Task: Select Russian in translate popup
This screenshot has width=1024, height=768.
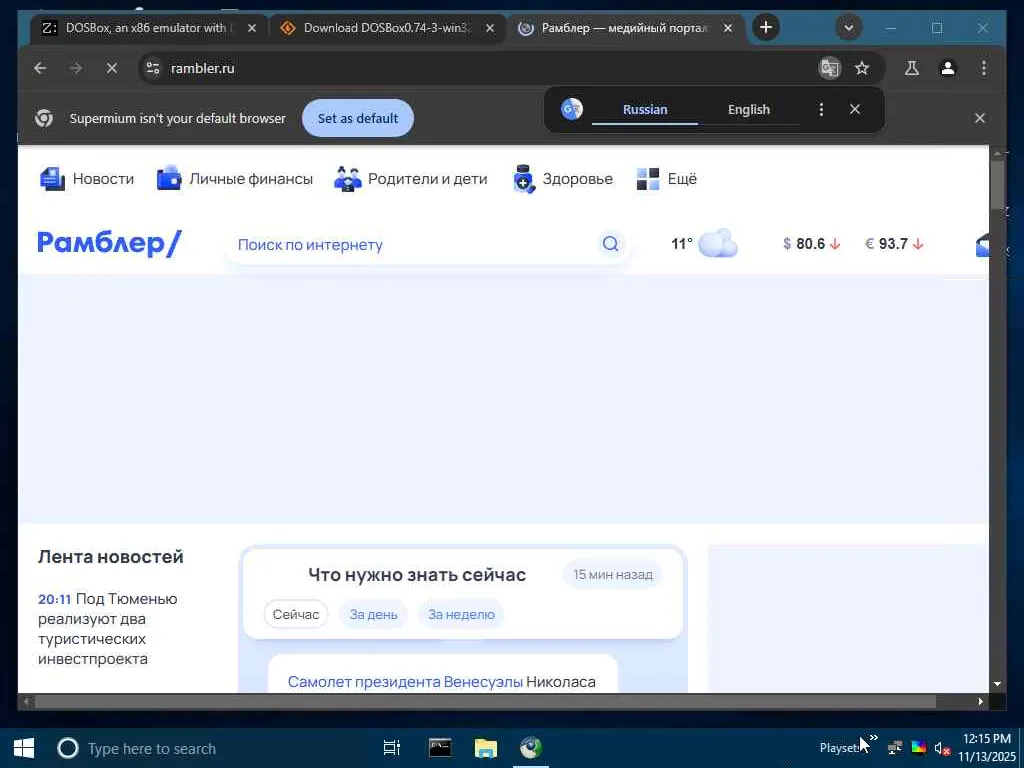Action: tap(645, 110)
